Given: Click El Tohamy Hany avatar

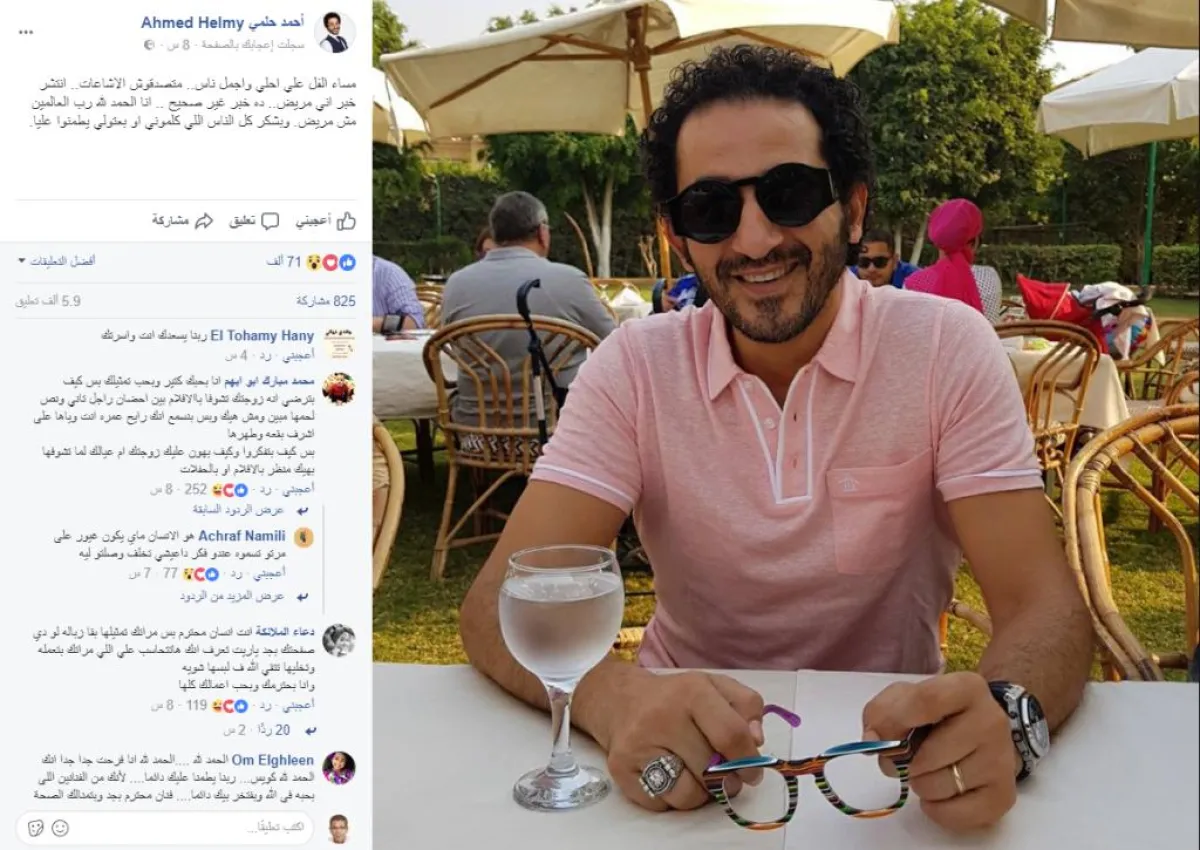Looking at the screenshot, I should coord(338,342).
